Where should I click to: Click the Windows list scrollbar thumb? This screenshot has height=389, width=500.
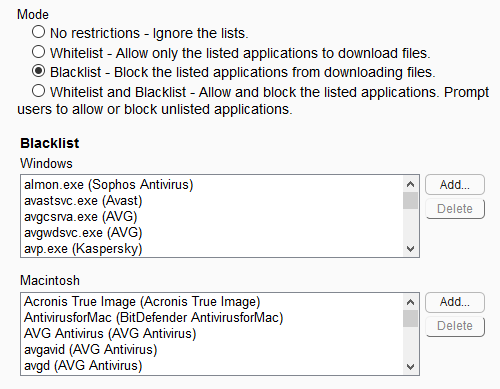[410, 201]
